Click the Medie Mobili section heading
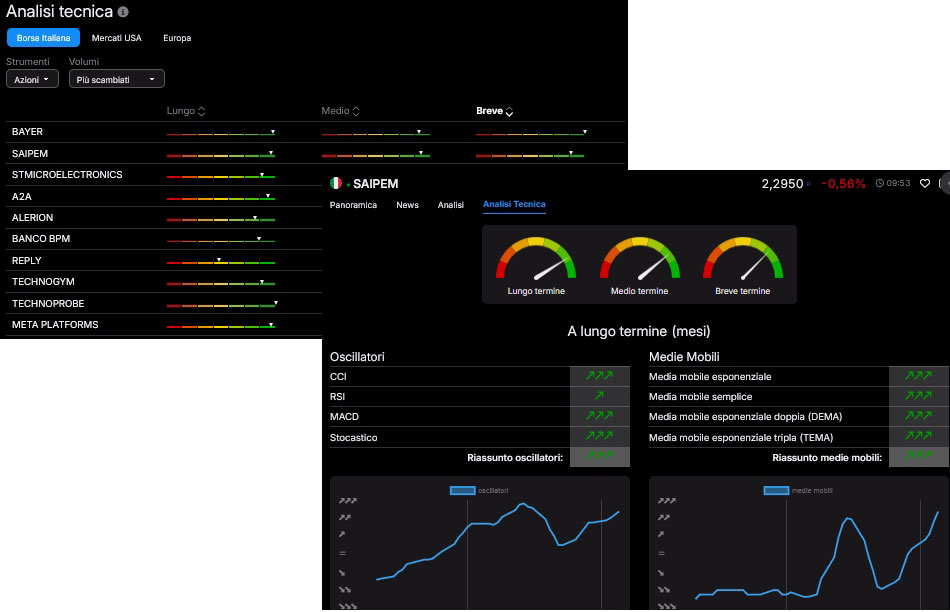This screenshot has height=612, width=950. point(684,357)
